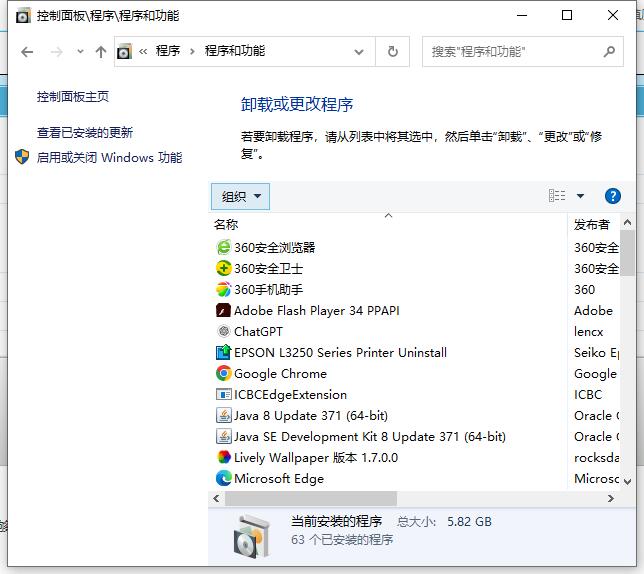
Task: Expand the address bar history dropdown
Action: pyautogui.click(x=359, y=51)
